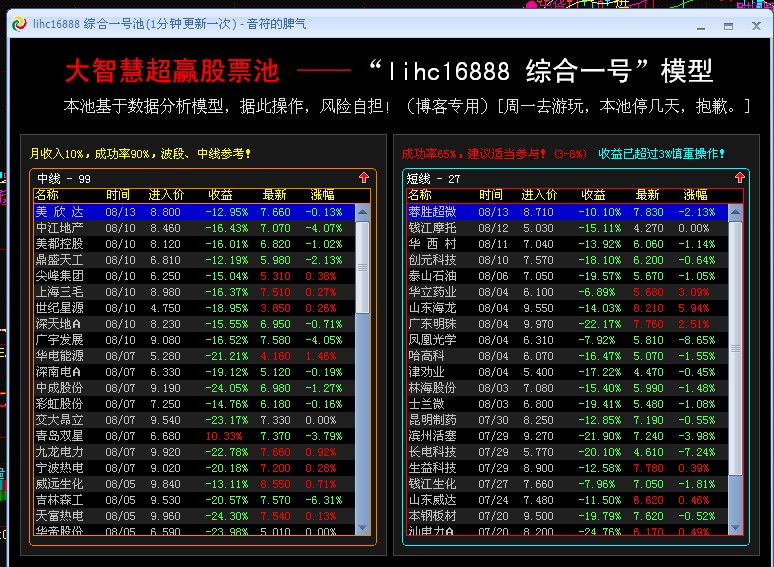774x567 pixels.
Task: Sort 短线 table by 时间 column header
Action: pos(491,195)
